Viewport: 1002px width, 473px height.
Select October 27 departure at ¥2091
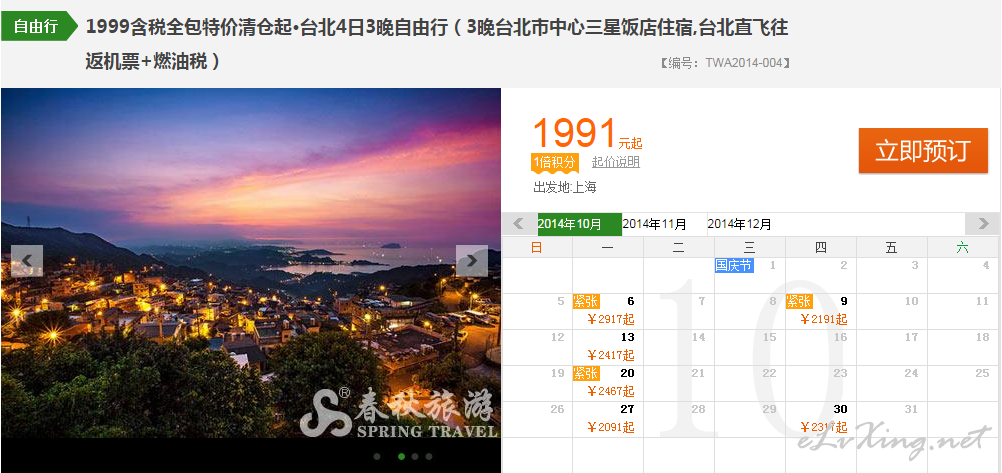click(608, 419)
